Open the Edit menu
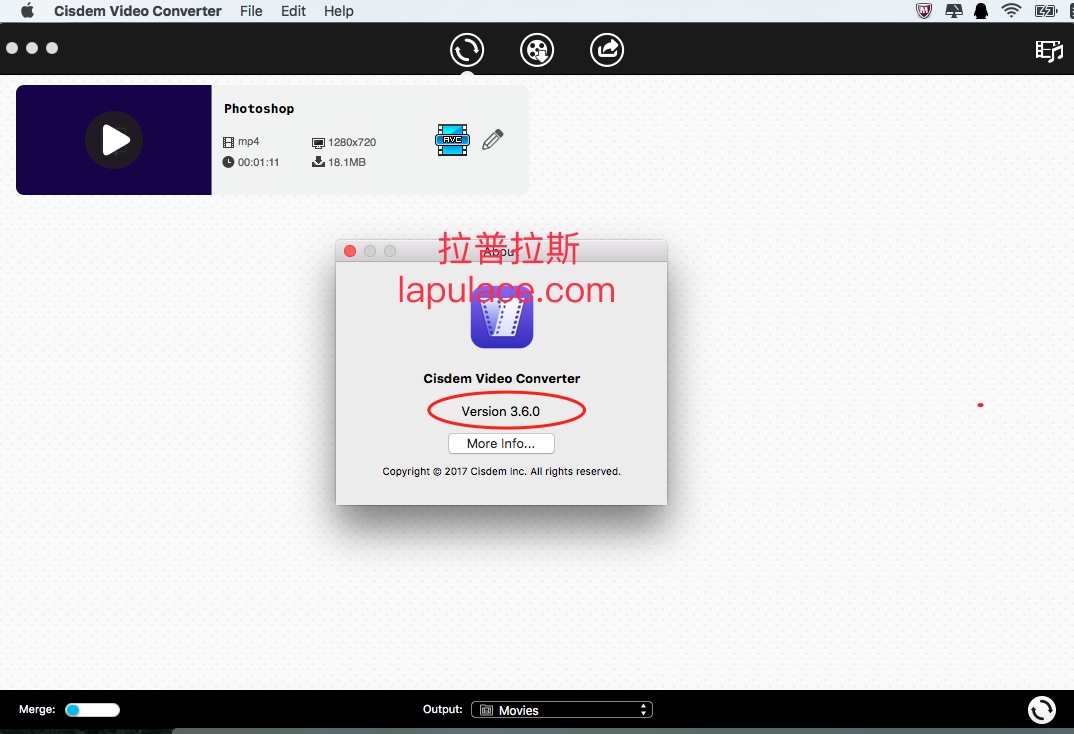This screenshot has width=1074, height=734. (293, 11)
